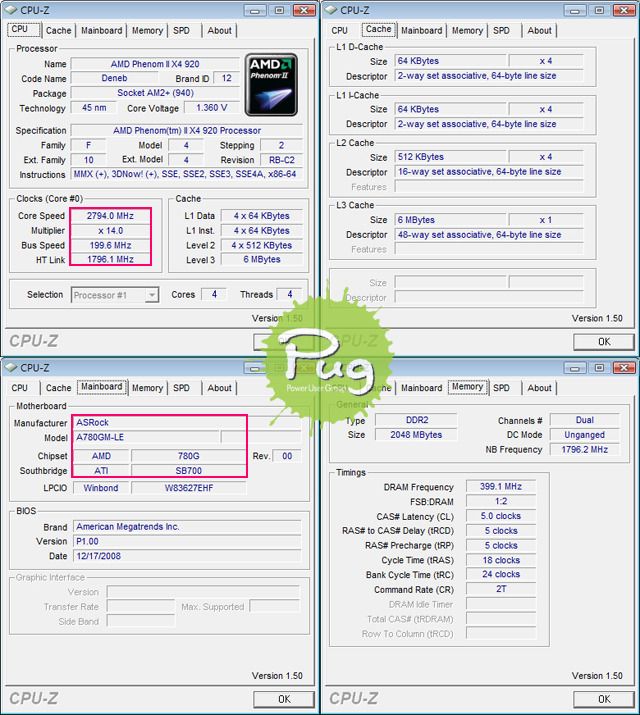The height and width of the screenshot is (715, 640).
Task: Open SPD tab in the Cache window
Action: tap(501, 31)
